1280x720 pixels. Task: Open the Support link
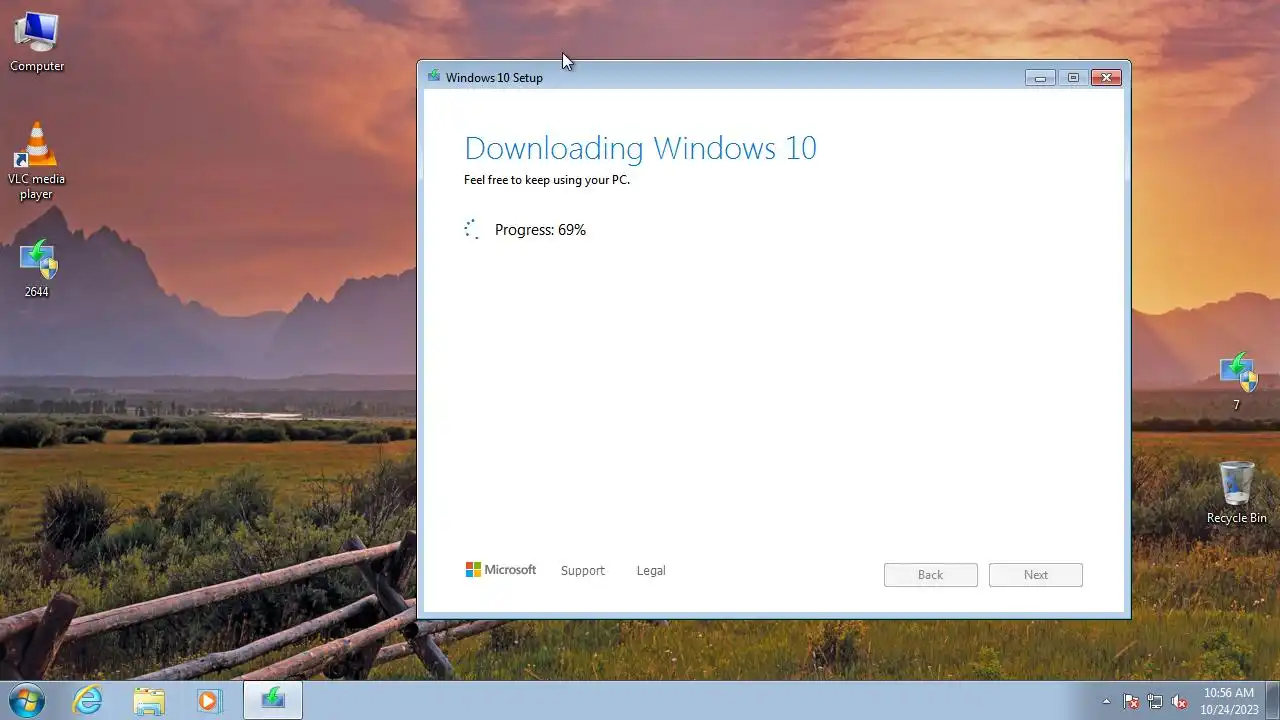pyautogui.click(x=583, y=570)
